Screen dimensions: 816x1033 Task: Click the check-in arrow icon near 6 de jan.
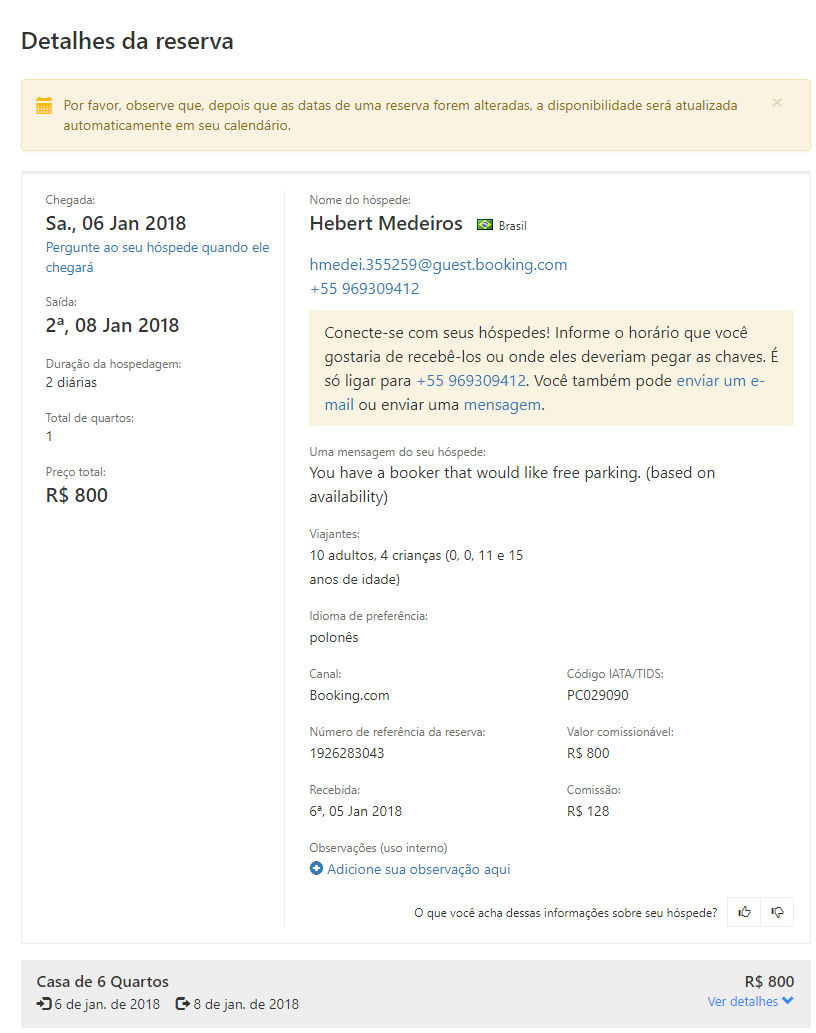pyautogui.click(x=44, y=1003)
